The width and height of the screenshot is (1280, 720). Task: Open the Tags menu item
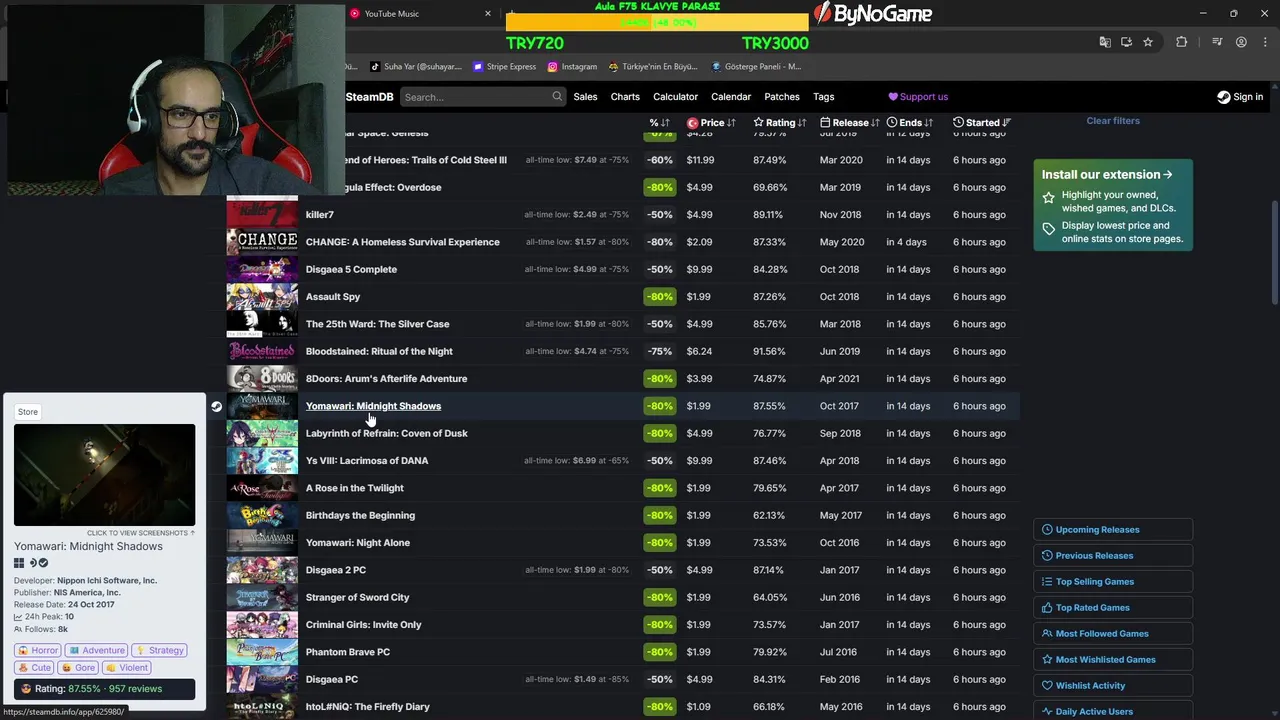[824, 97]
